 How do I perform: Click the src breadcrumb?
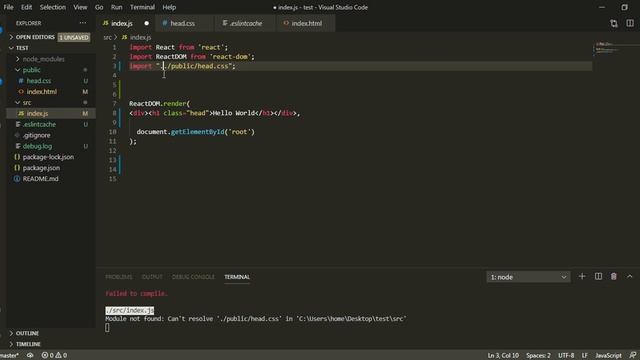pos(107,38)
